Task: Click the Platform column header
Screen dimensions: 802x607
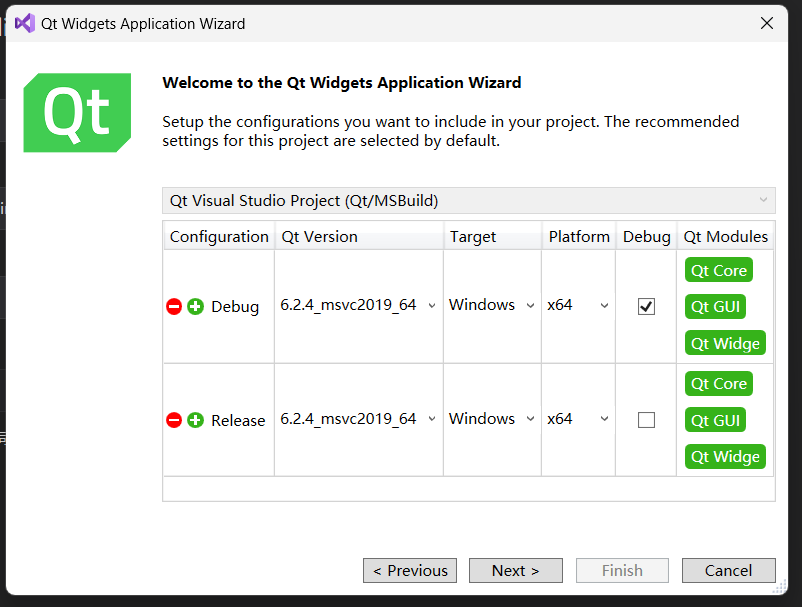Action: click(x=579, y=237)
